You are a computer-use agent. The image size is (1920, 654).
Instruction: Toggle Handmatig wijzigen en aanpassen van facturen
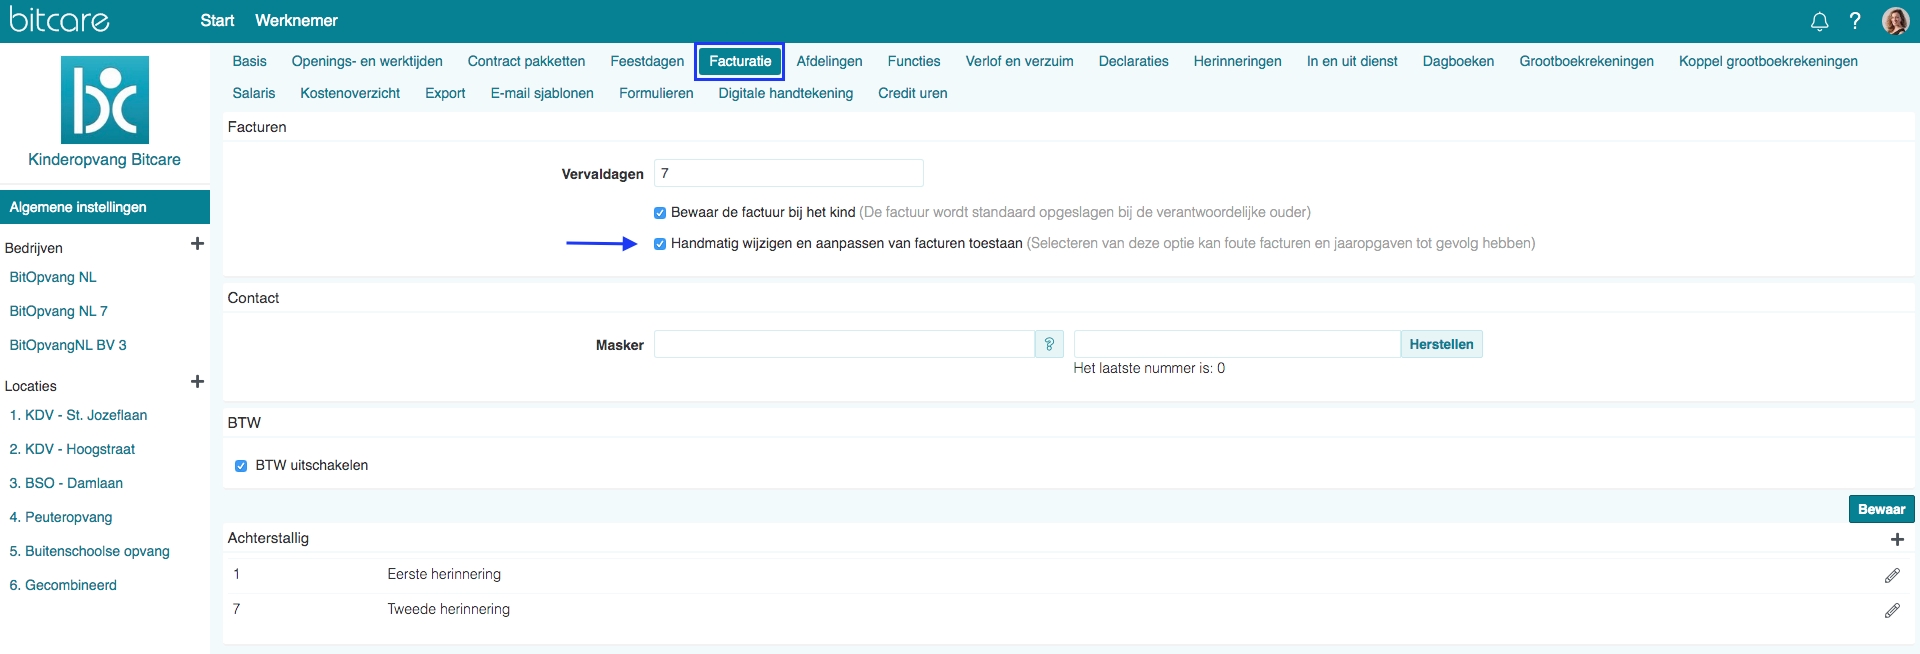click(x=660, y=244)
